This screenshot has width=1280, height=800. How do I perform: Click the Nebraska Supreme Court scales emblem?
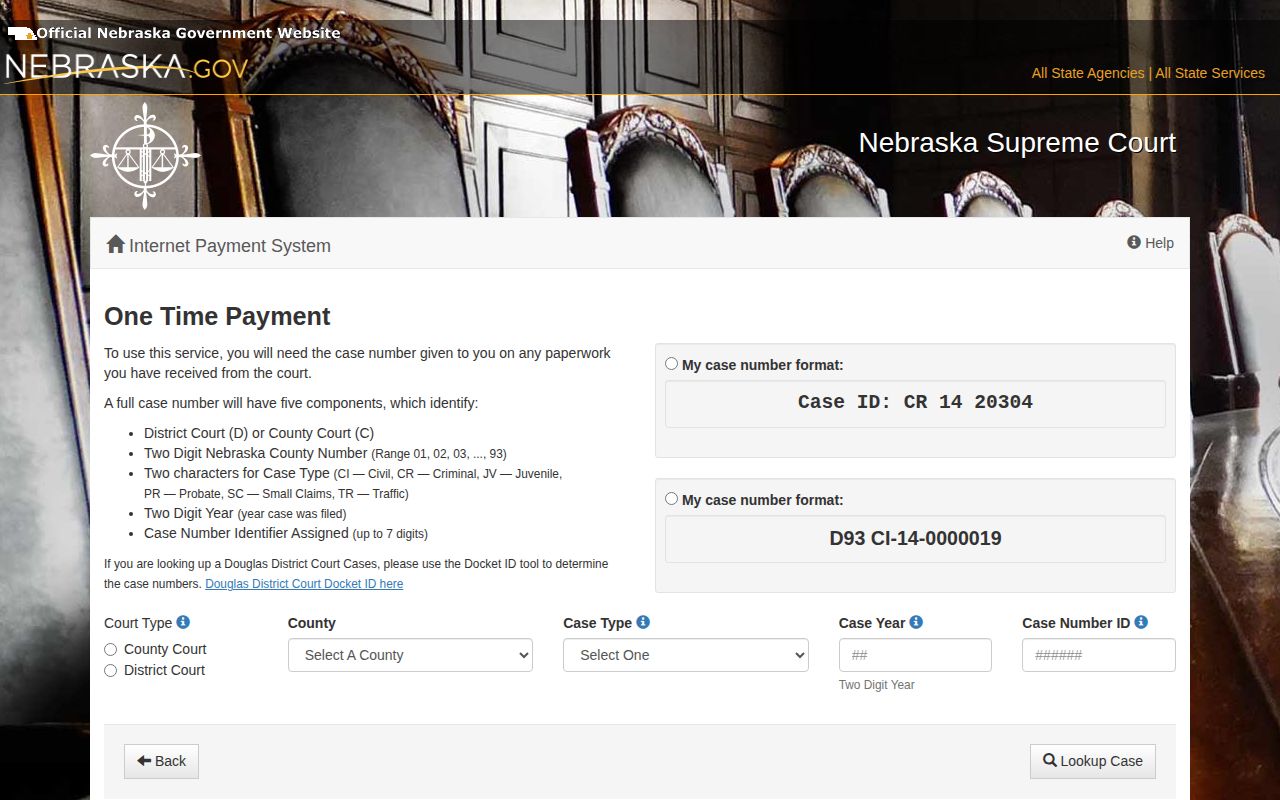point(145,156)
